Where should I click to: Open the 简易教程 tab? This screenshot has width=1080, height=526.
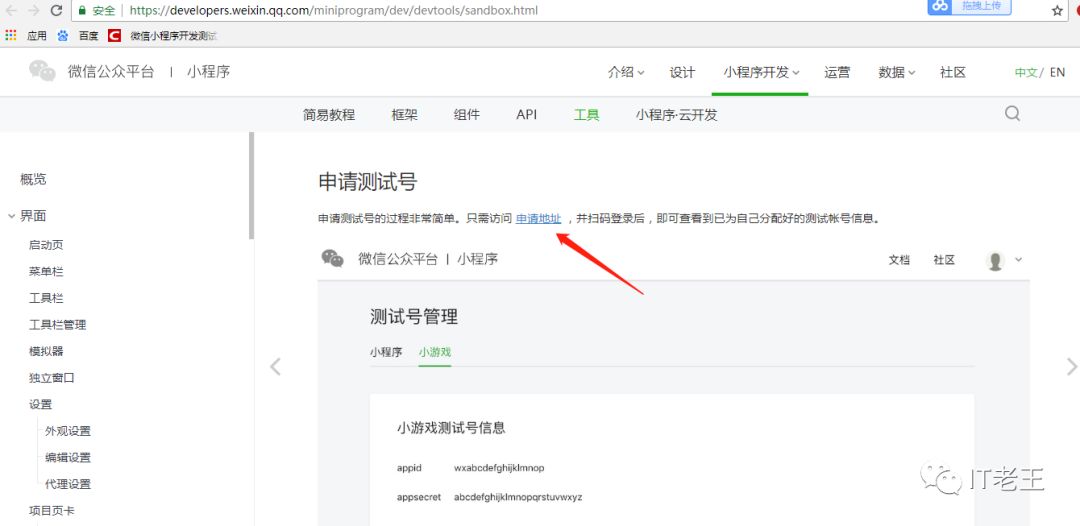[329, 115]
